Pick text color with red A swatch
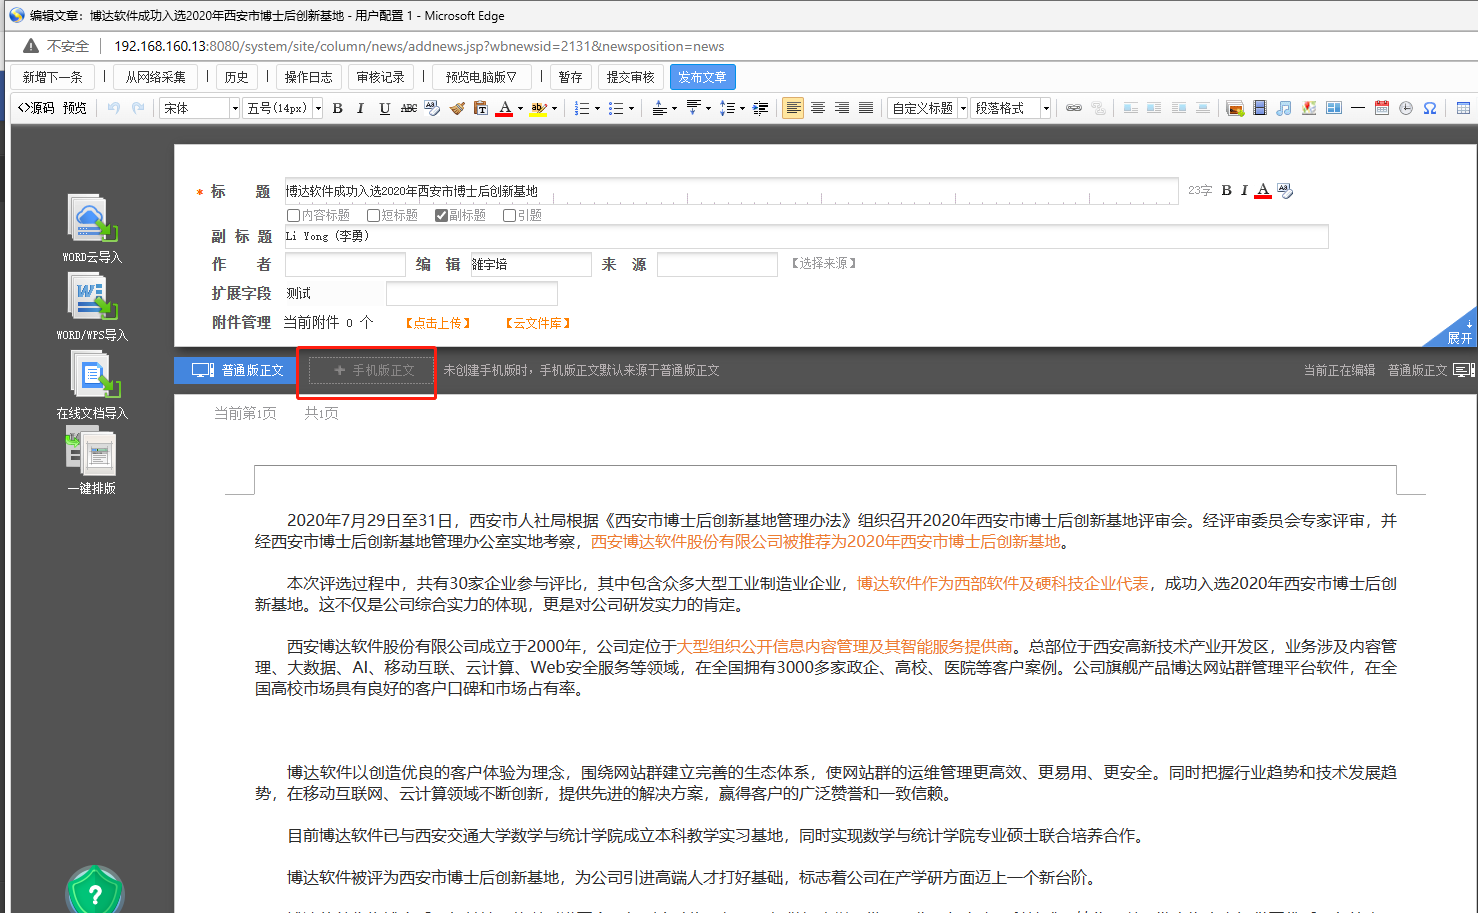Viewport: 1478px width, 913px height. pyautogui.click(x=504, y=108)
